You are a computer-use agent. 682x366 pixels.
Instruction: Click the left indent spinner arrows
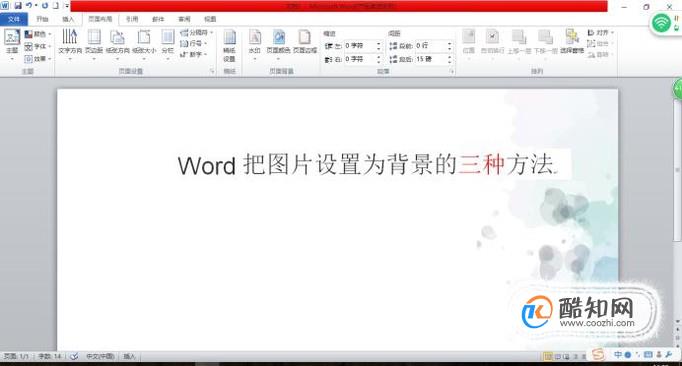point(379,46)
